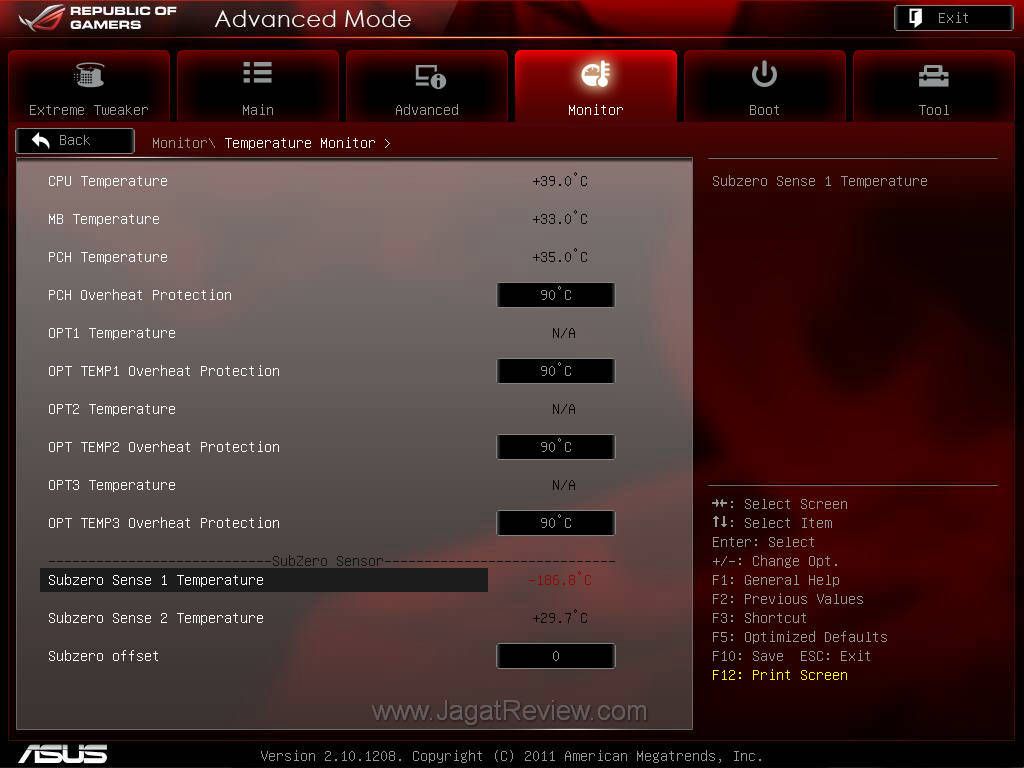Click the Select Screen key hint
Screen dimensions: 1024x768
780,504
